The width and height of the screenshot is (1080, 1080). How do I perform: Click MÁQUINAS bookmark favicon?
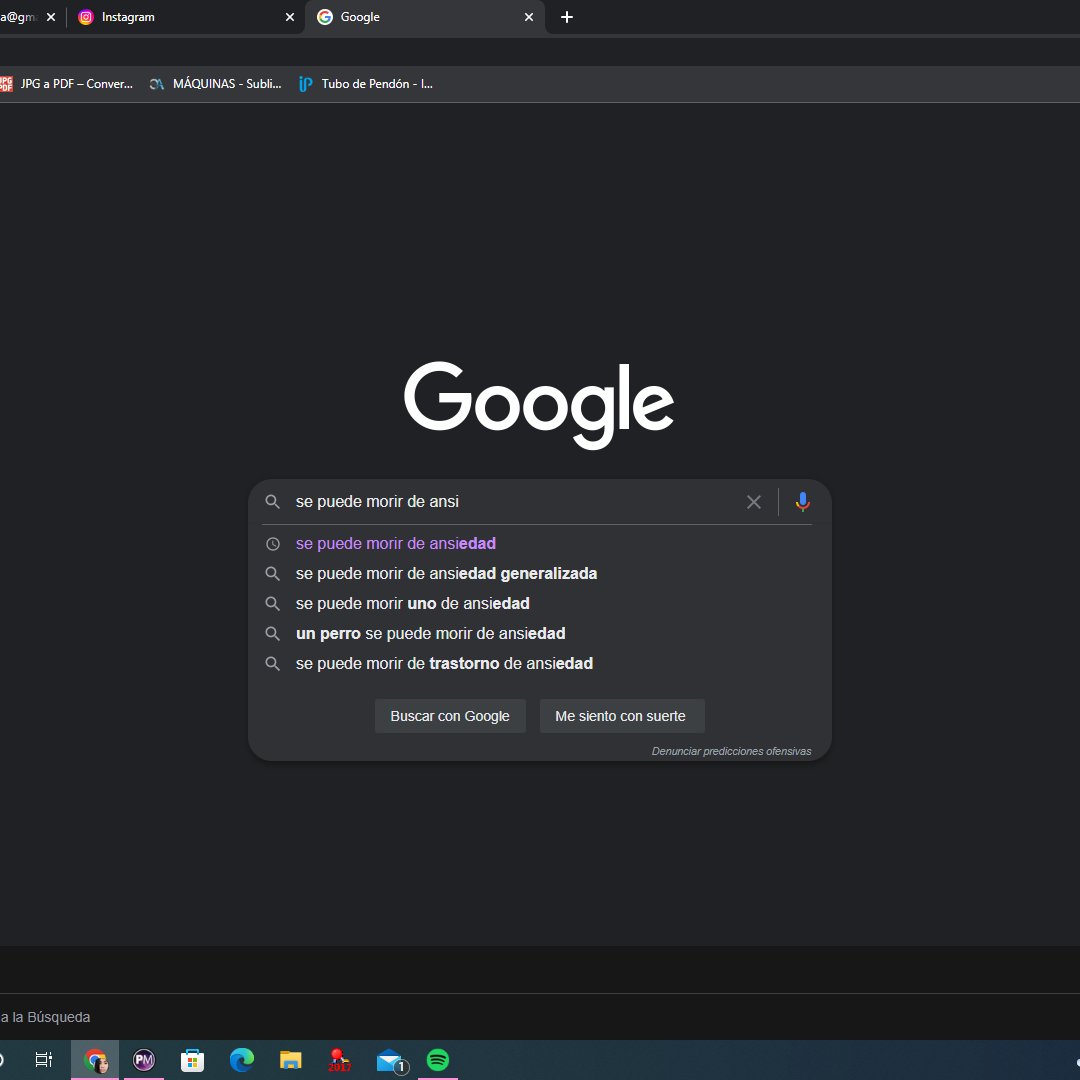click(157, 84)
